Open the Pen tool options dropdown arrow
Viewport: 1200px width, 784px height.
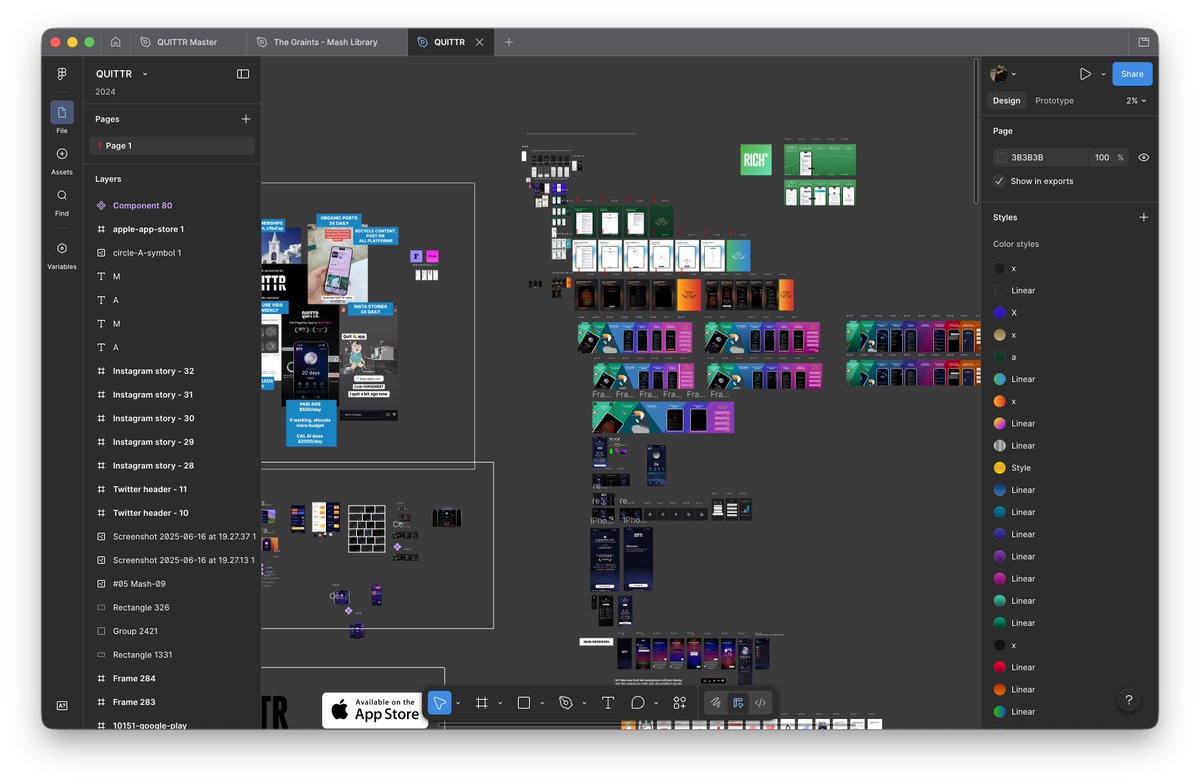(x=584, y=703)
